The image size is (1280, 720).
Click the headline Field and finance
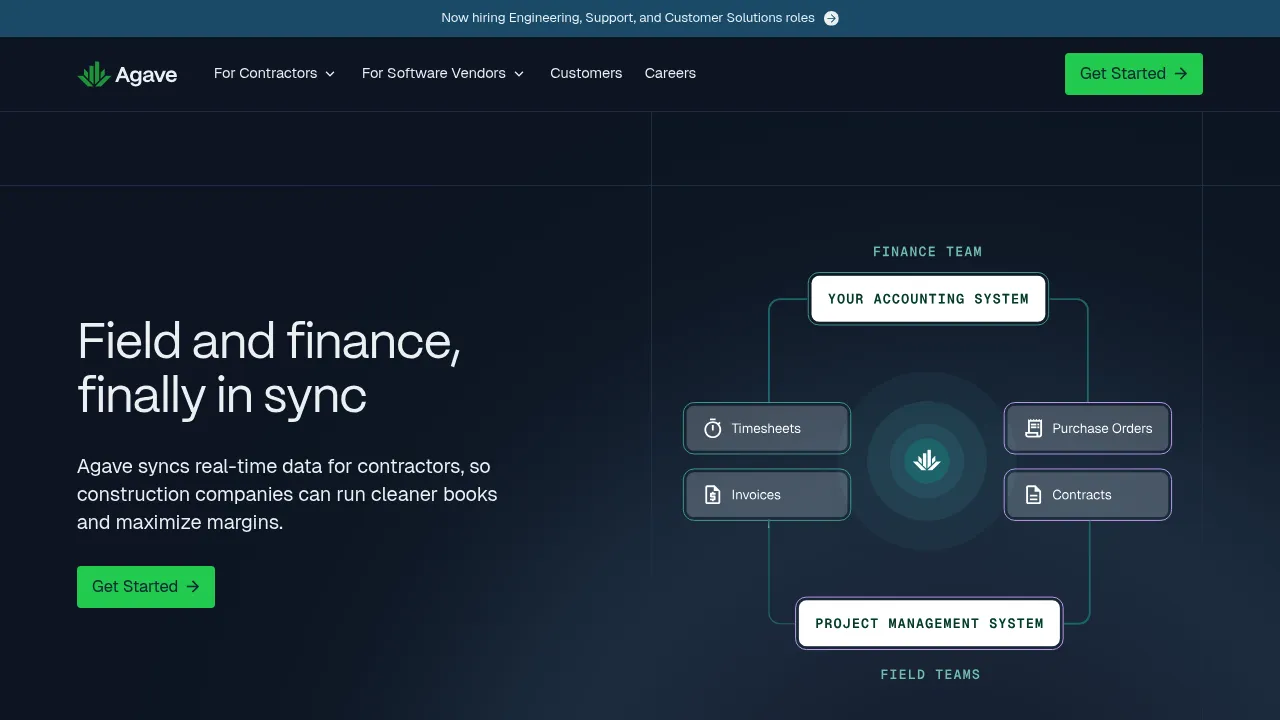pos(269,368)
